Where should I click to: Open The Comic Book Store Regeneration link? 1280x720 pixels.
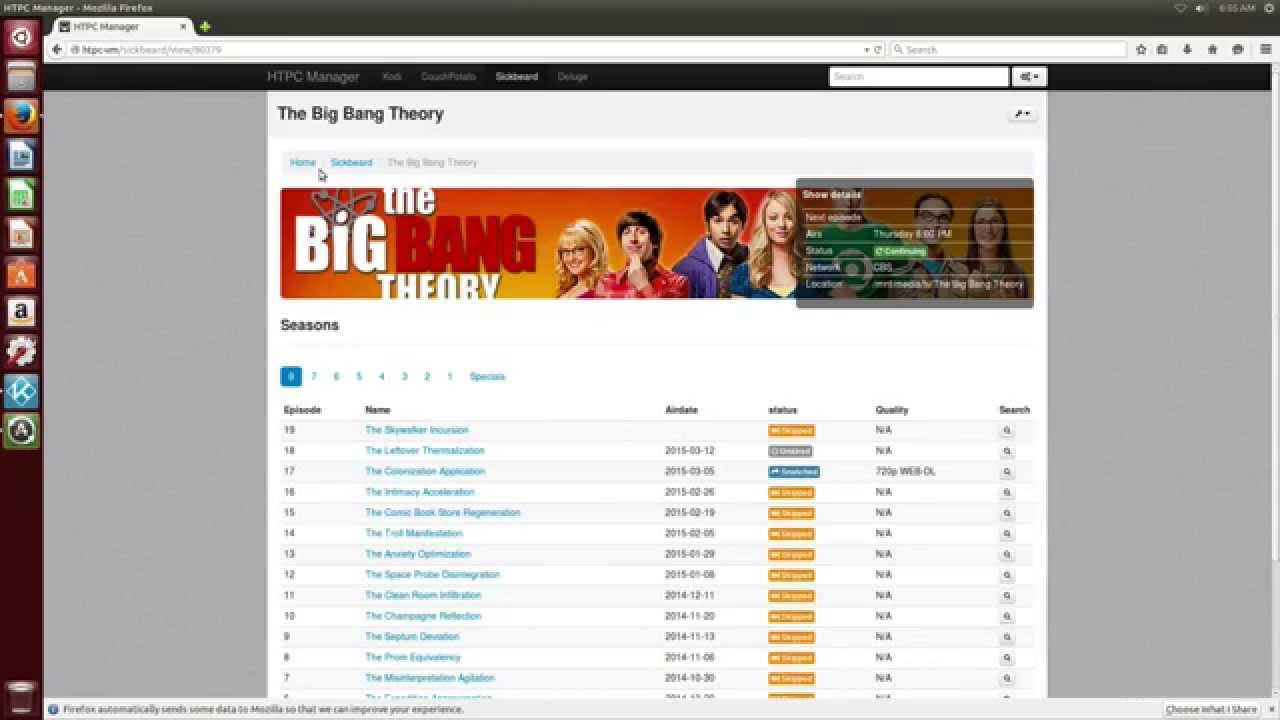click(443, 513)
